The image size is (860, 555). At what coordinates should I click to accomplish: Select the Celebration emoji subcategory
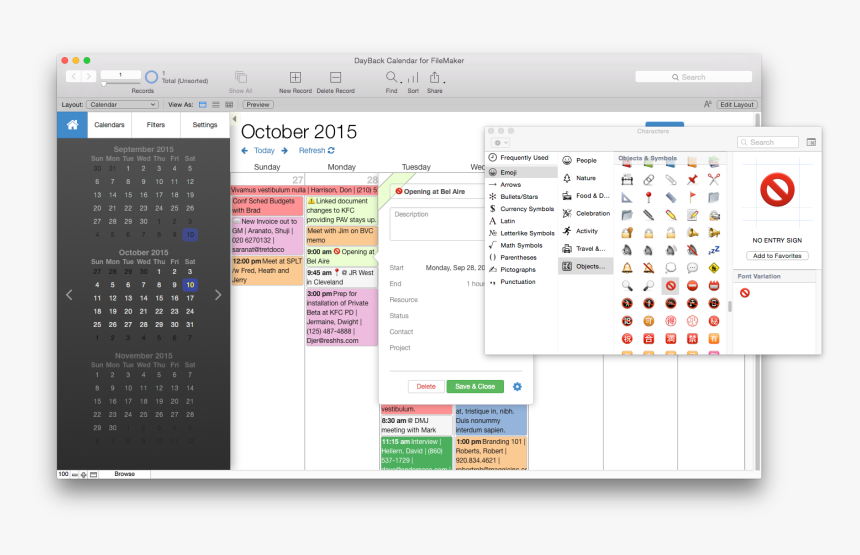click(586, 213)
